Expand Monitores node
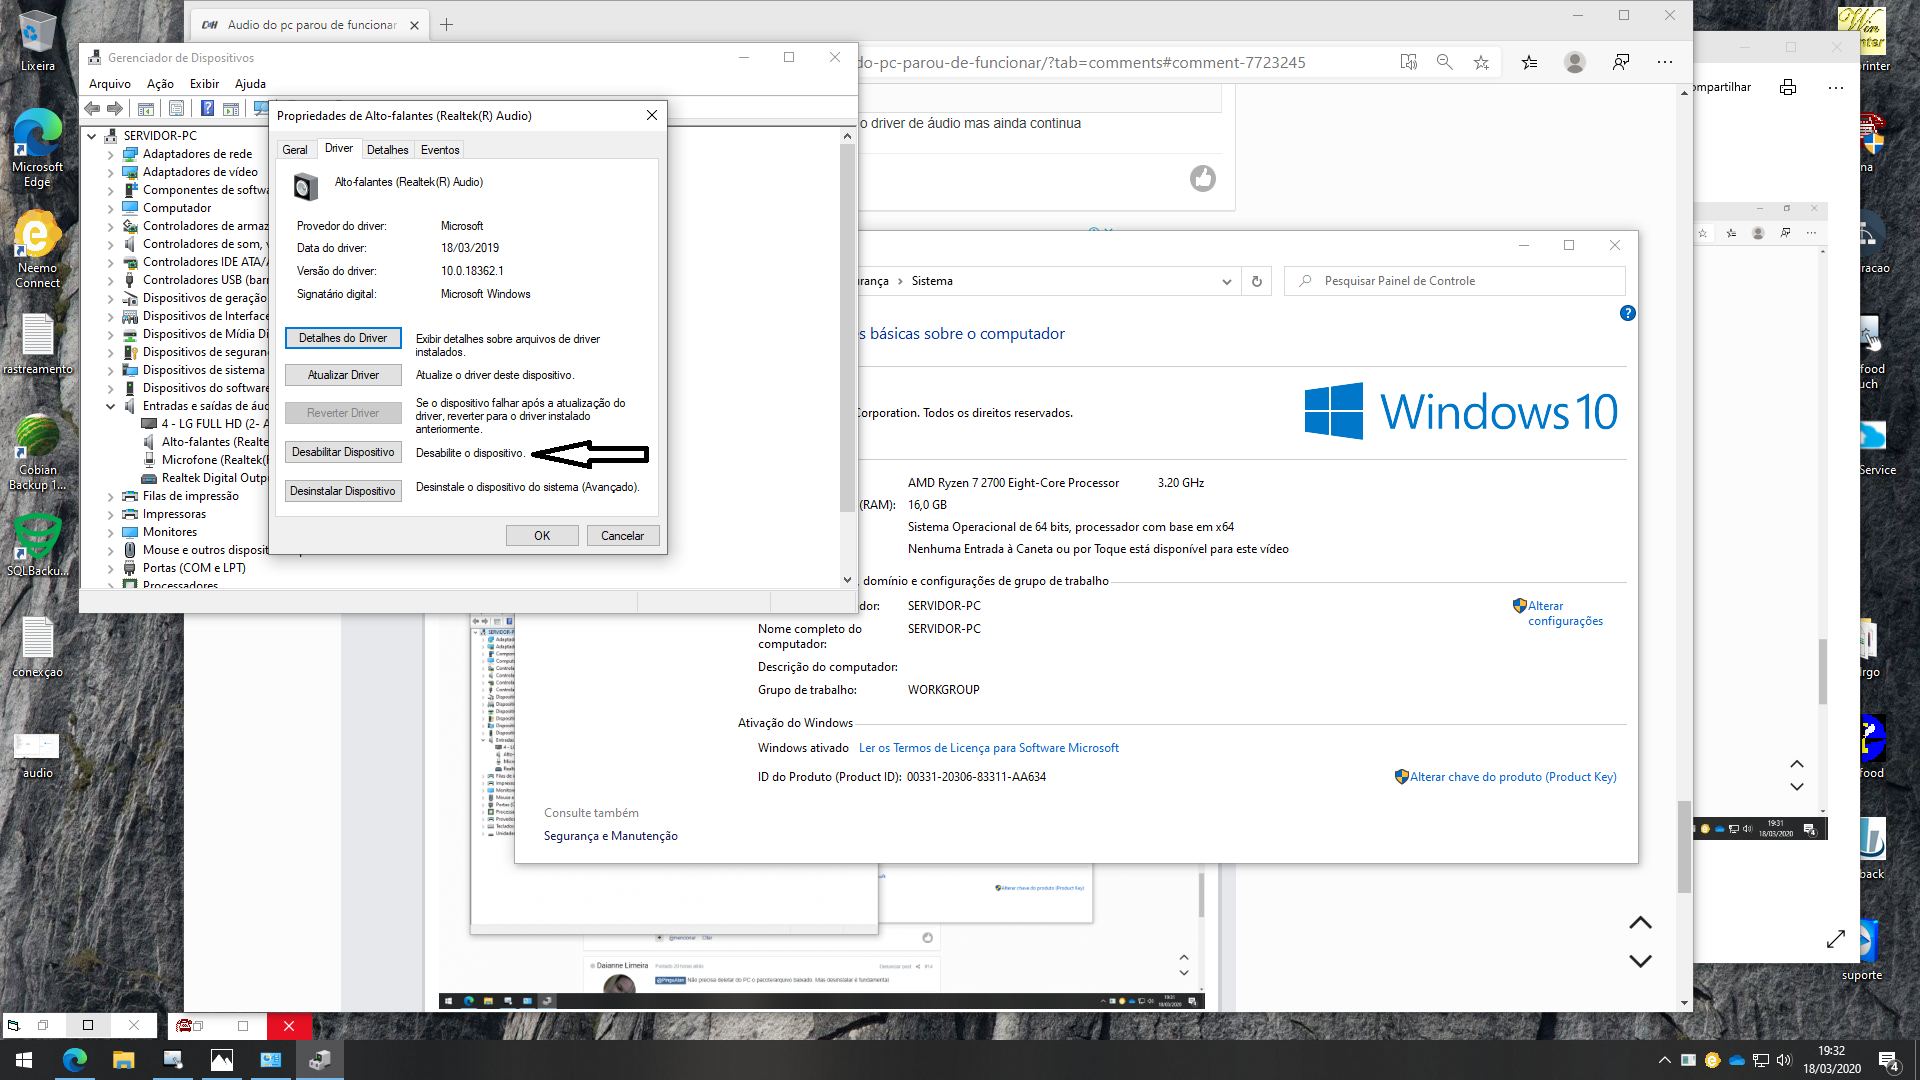The width and height of the screenshot is (1920, 1080). pyautogui.click(x=110, y=532)
